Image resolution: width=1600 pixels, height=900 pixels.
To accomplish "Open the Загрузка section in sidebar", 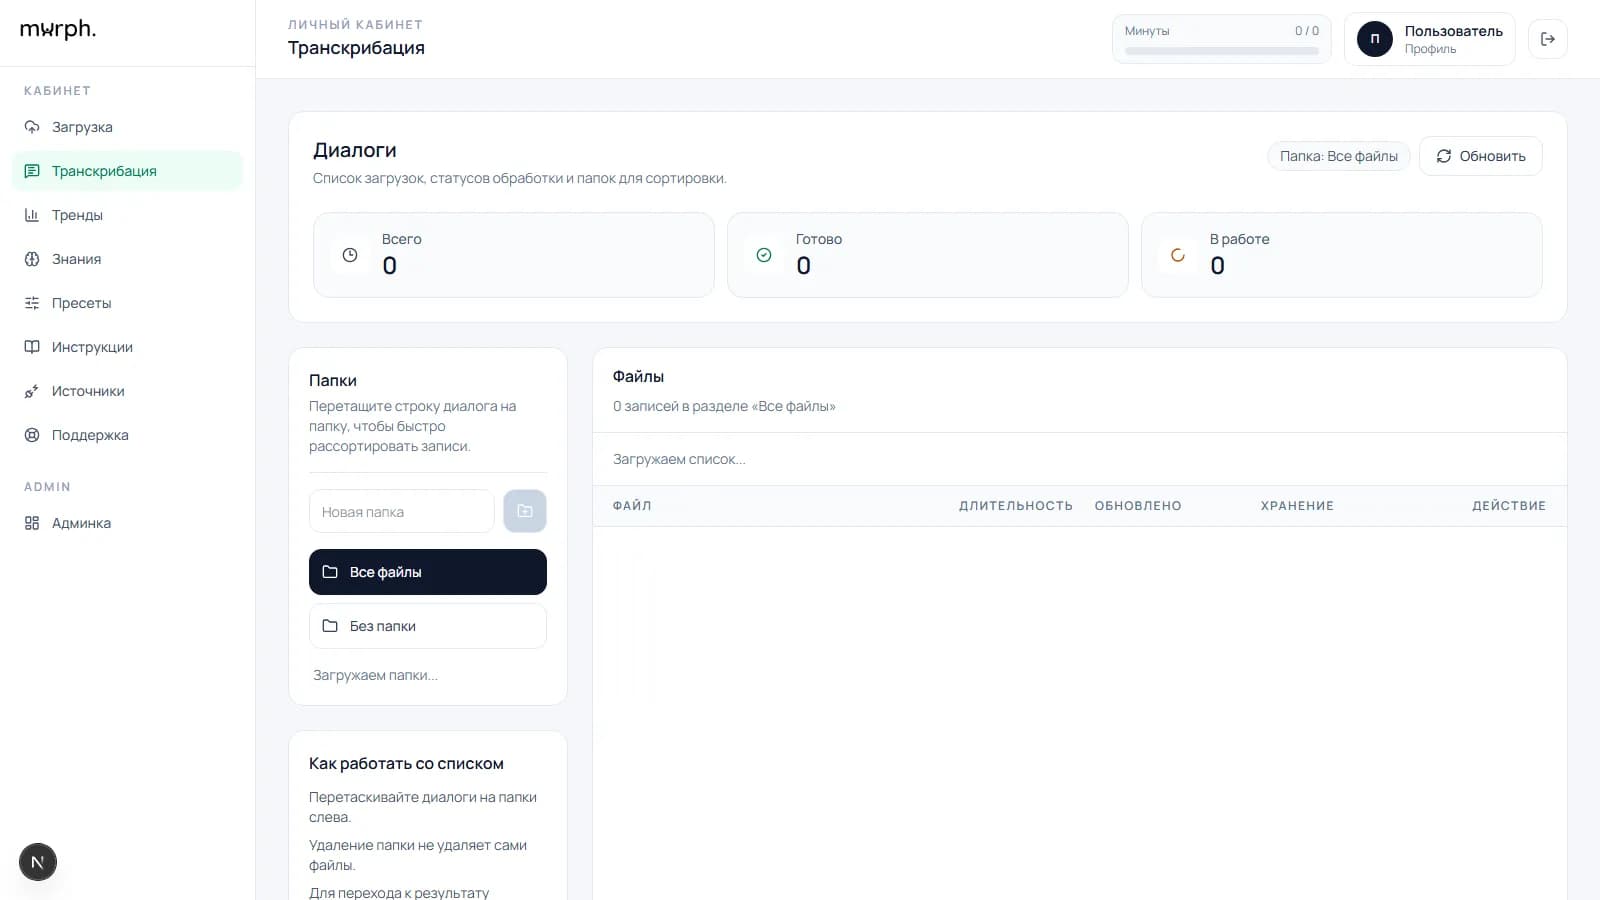I will (x=82, y=127).
